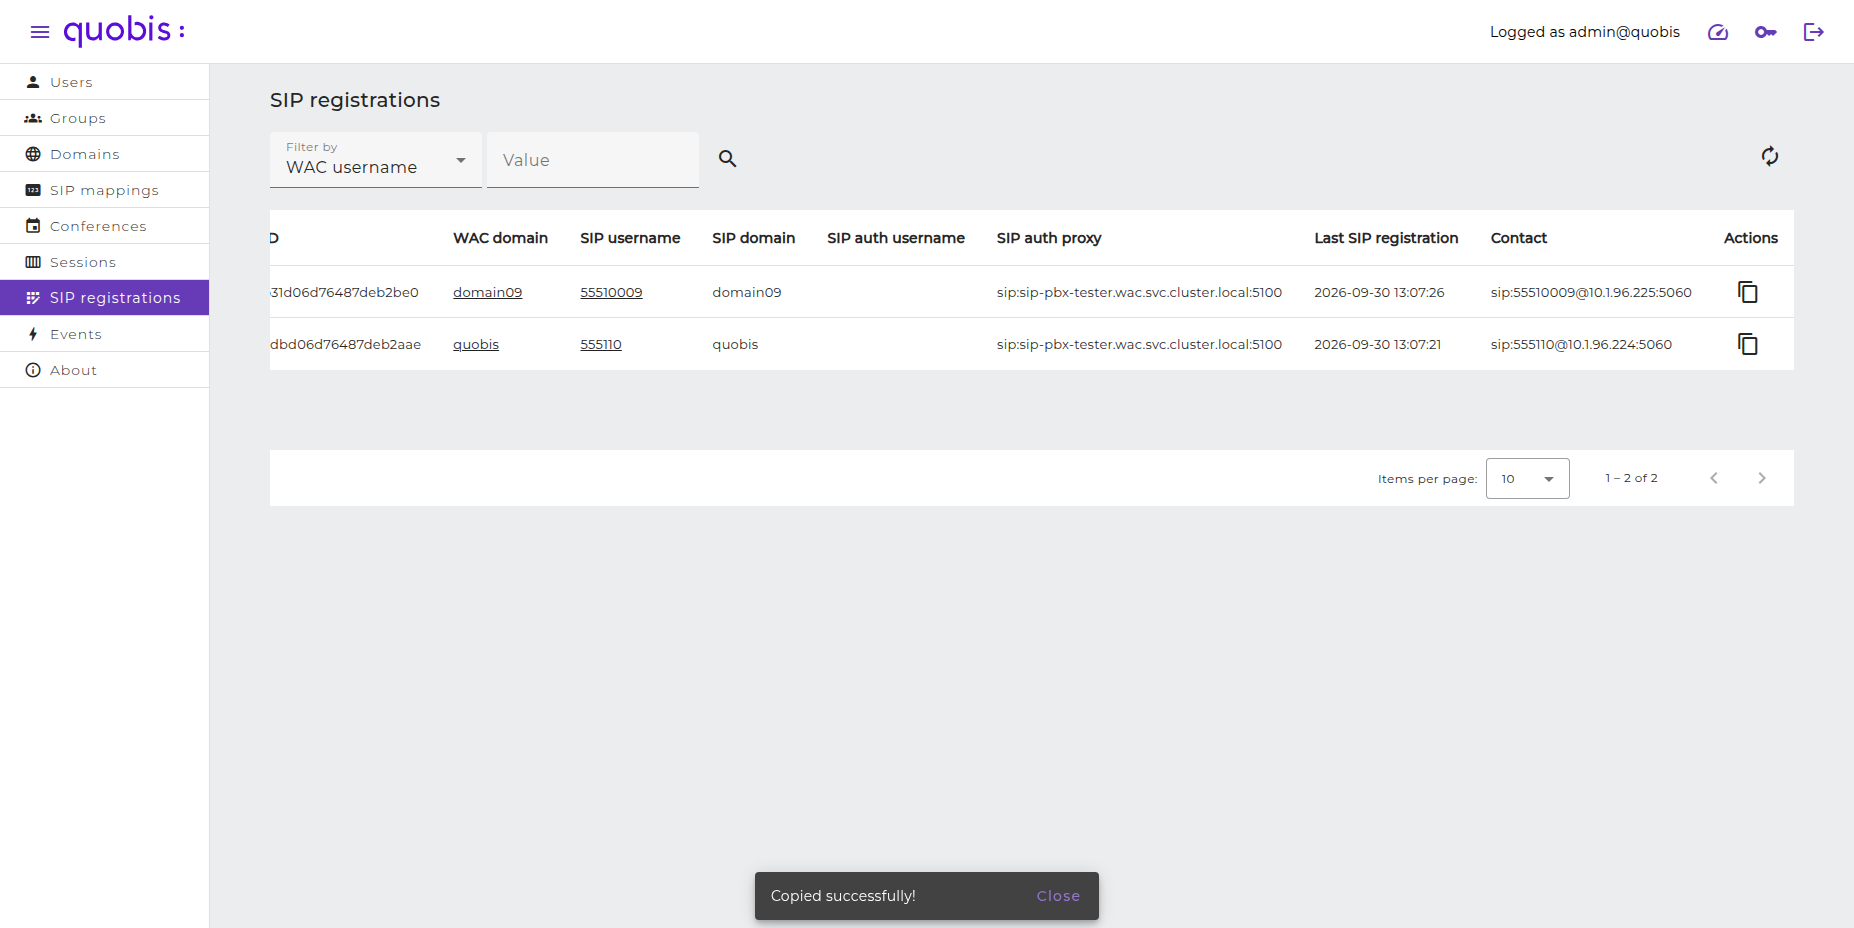The width and height of the screenshot is (1854, 928).
Task: Click the dashboard speedometer icon in header
Action: tap(1718, 32)
